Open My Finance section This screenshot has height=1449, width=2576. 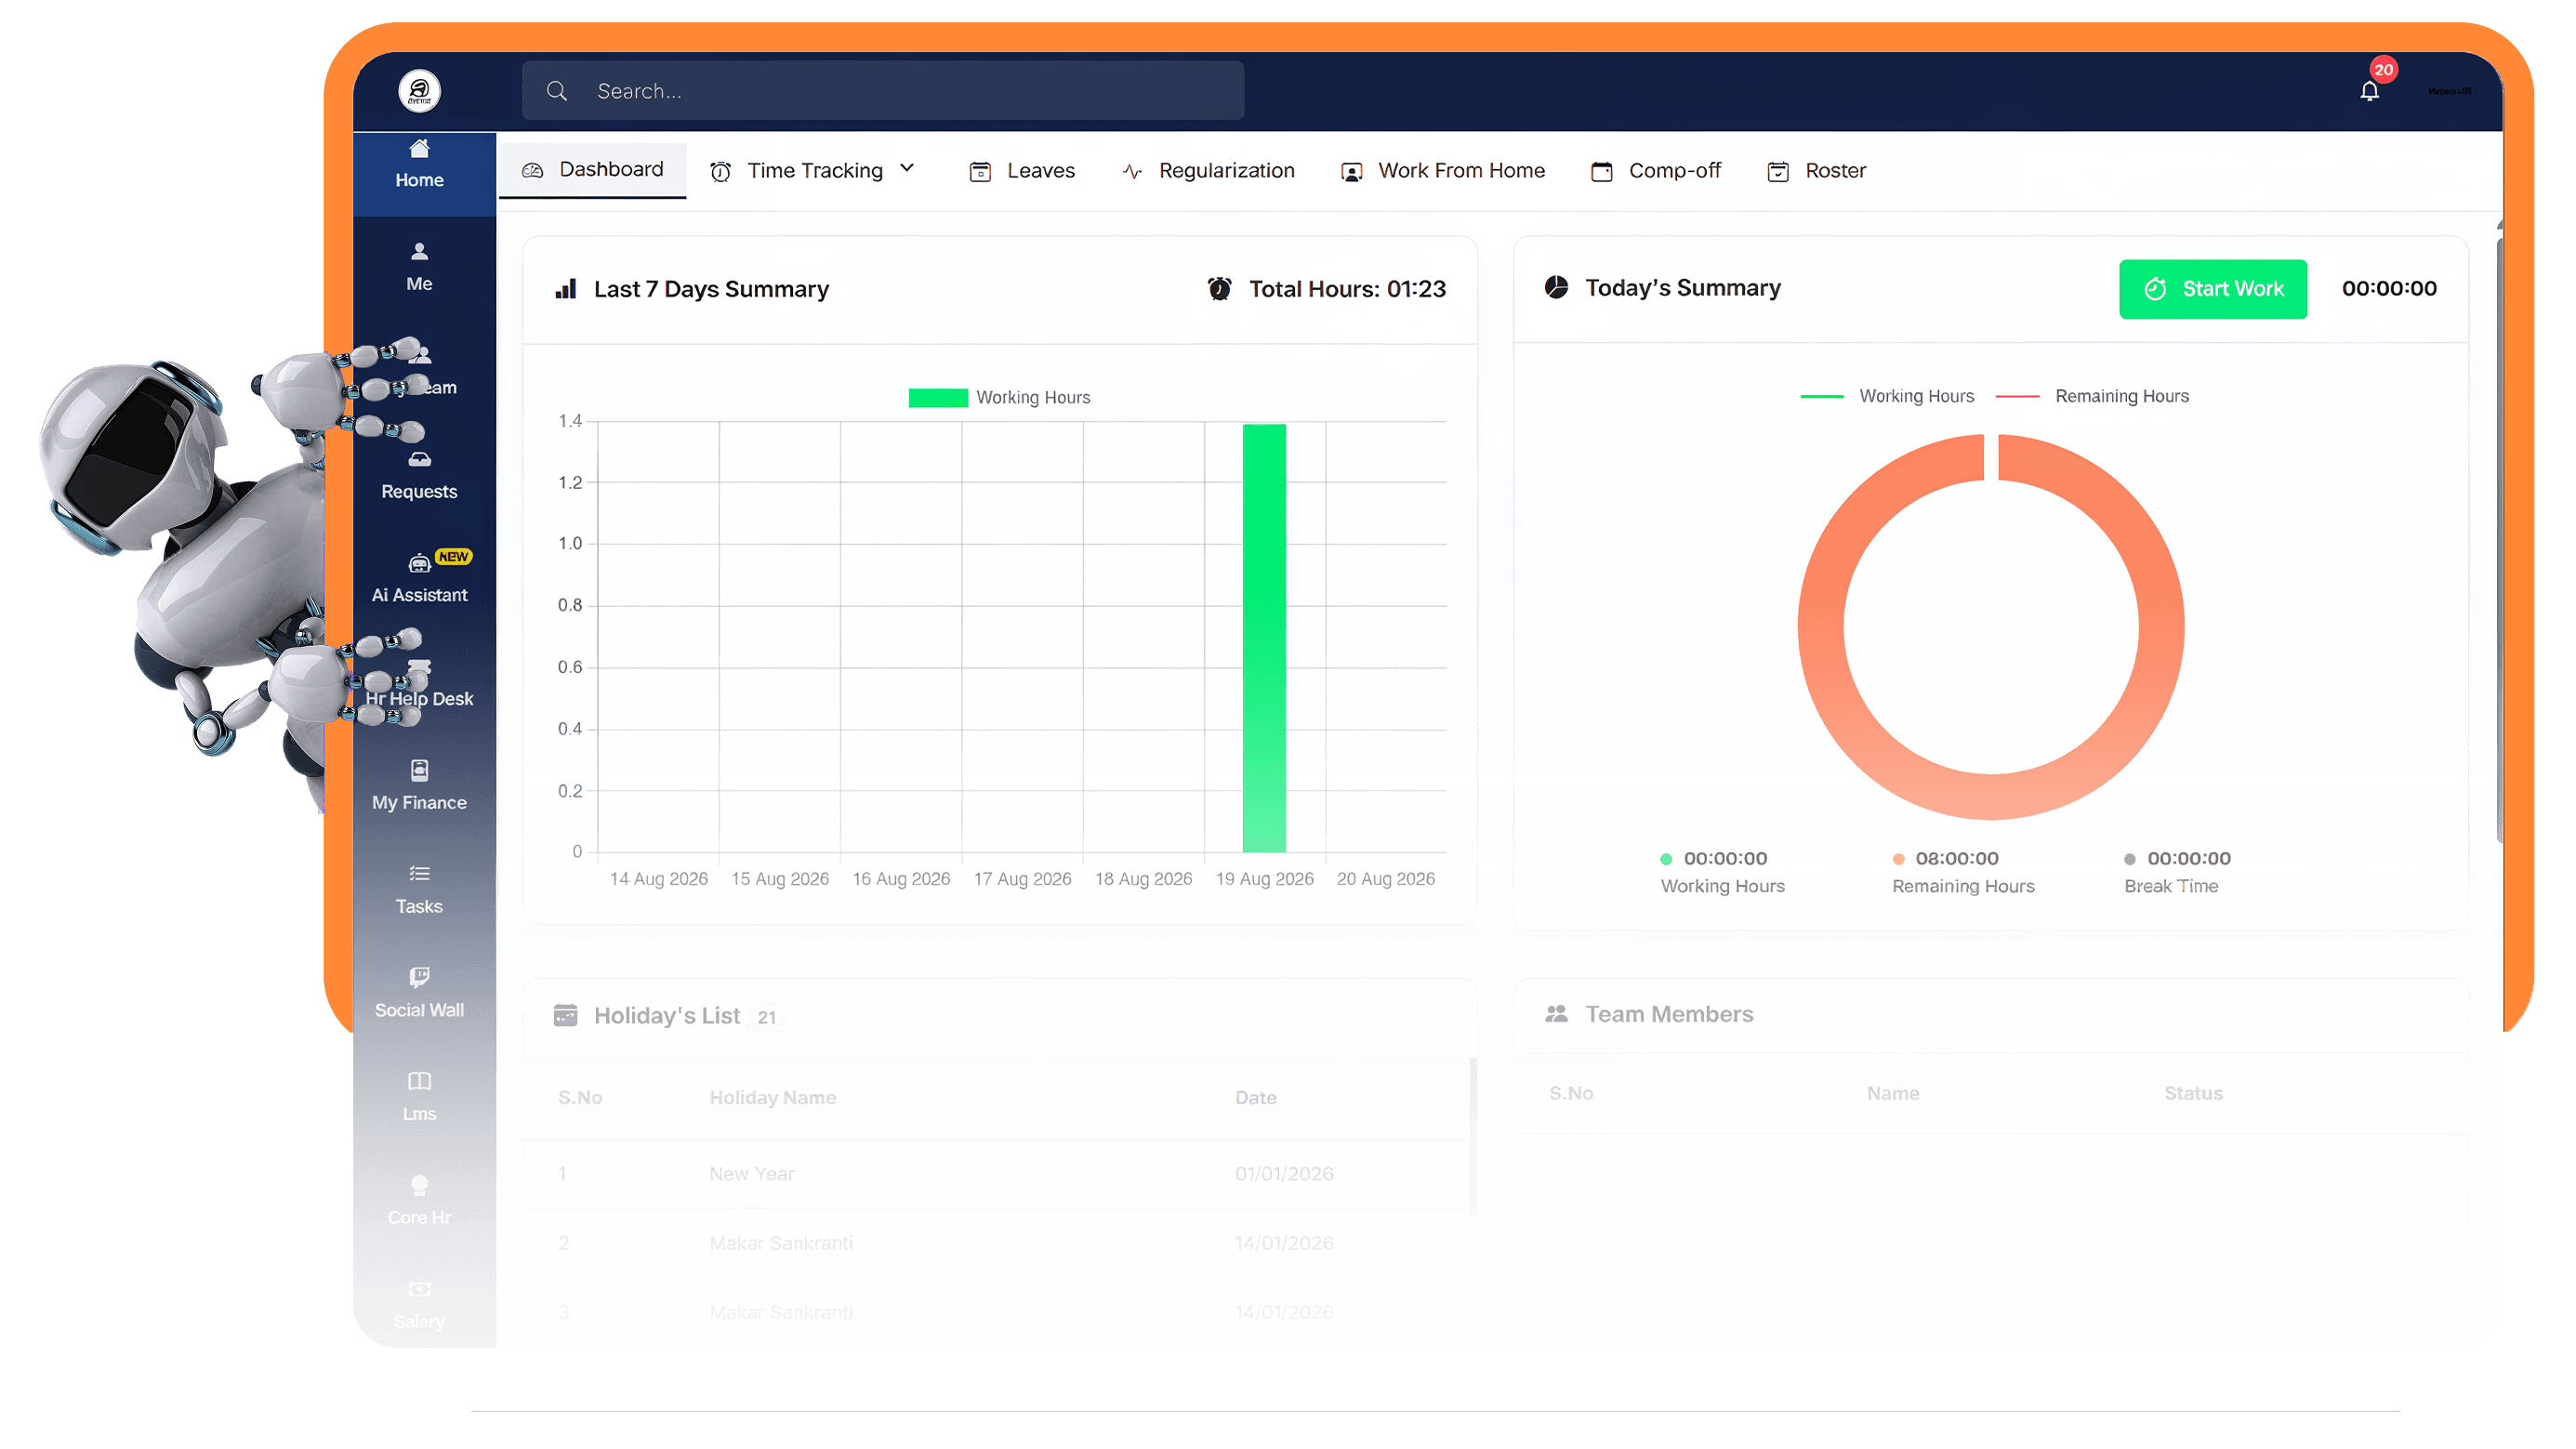coord(419,786)
